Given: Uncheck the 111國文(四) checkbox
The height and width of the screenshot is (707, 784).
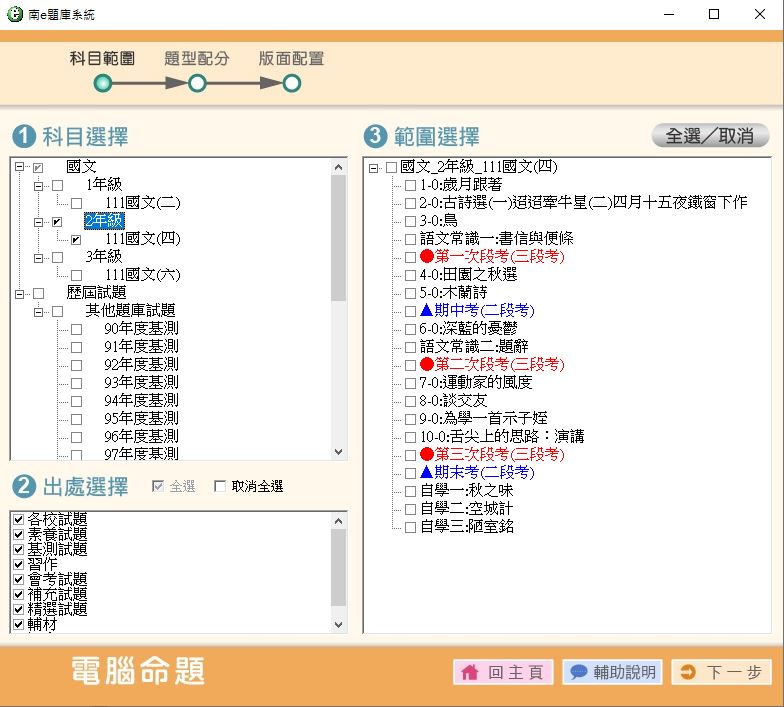Looking at the screenshot, I should 76,240.
